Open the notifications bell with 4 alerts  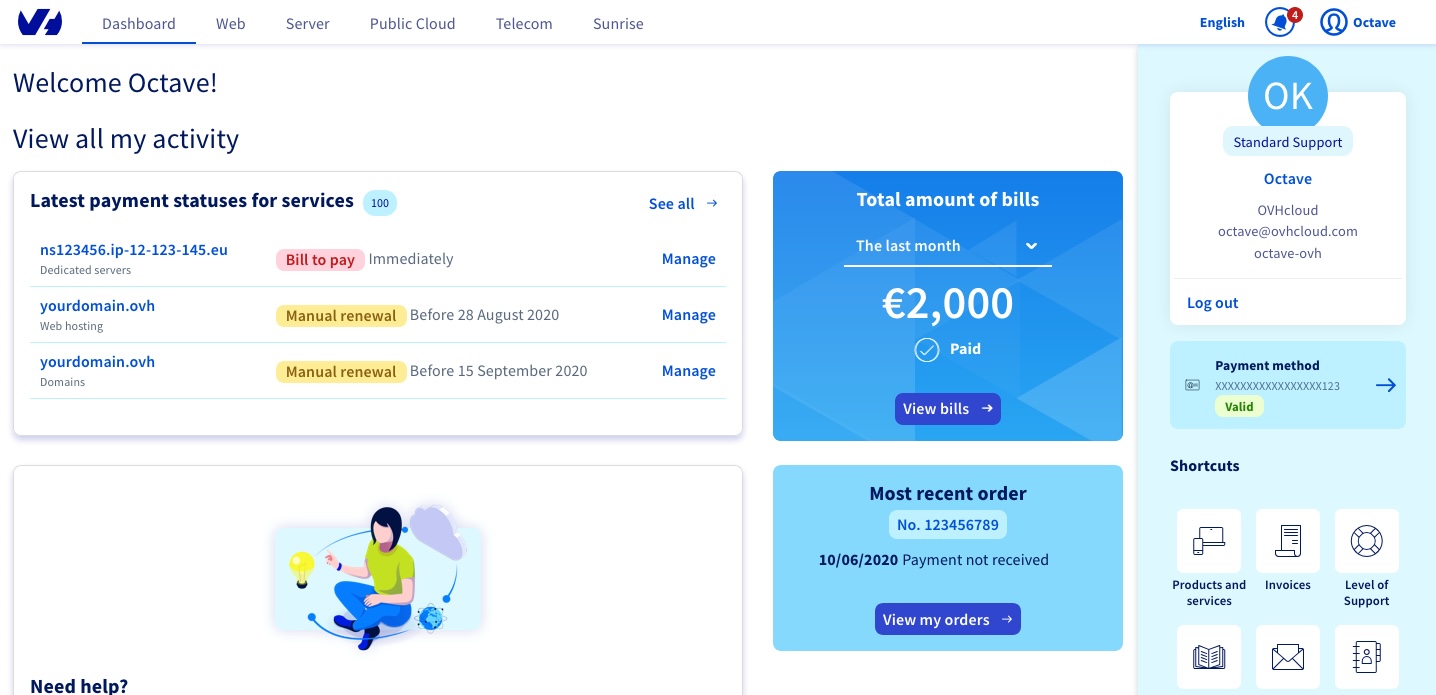click(x=1279, y=22)
